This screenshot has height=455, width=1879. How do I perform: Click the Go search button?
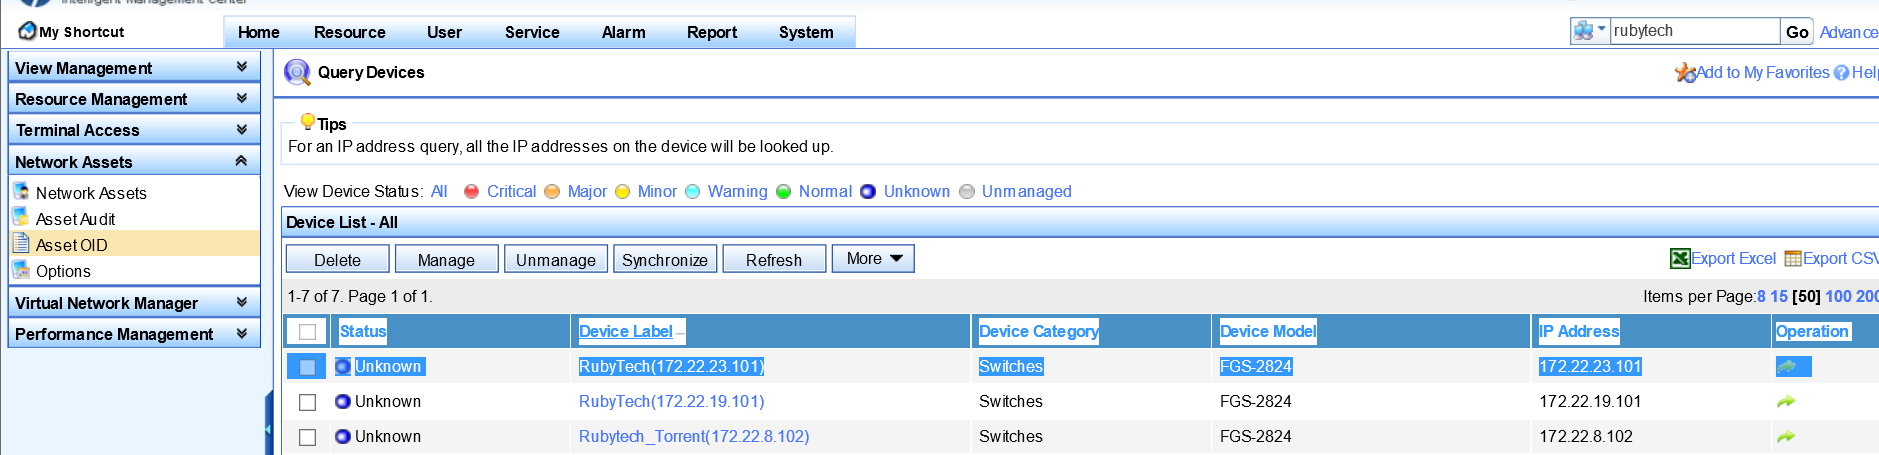1797,32
